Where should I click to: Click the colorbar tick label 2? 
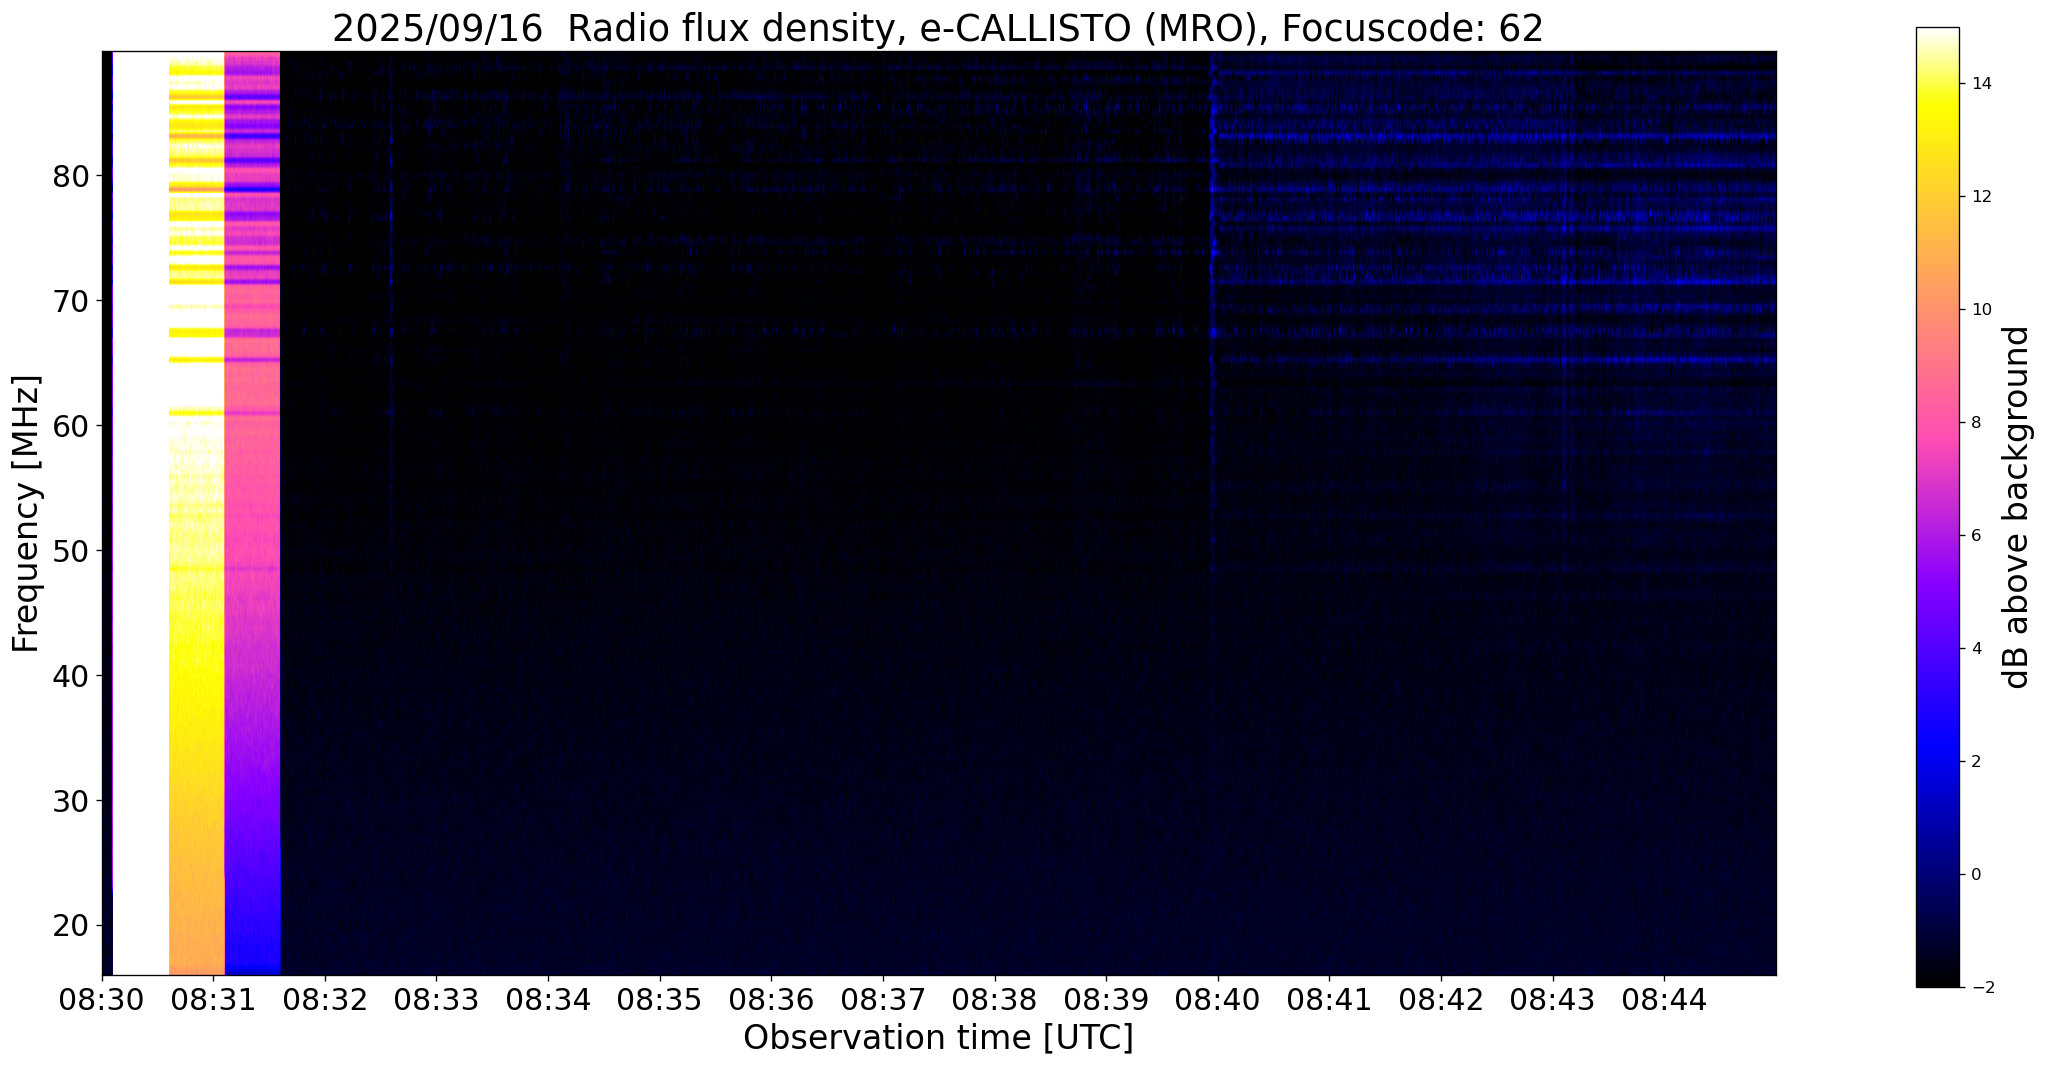(x=1974, y=762)
